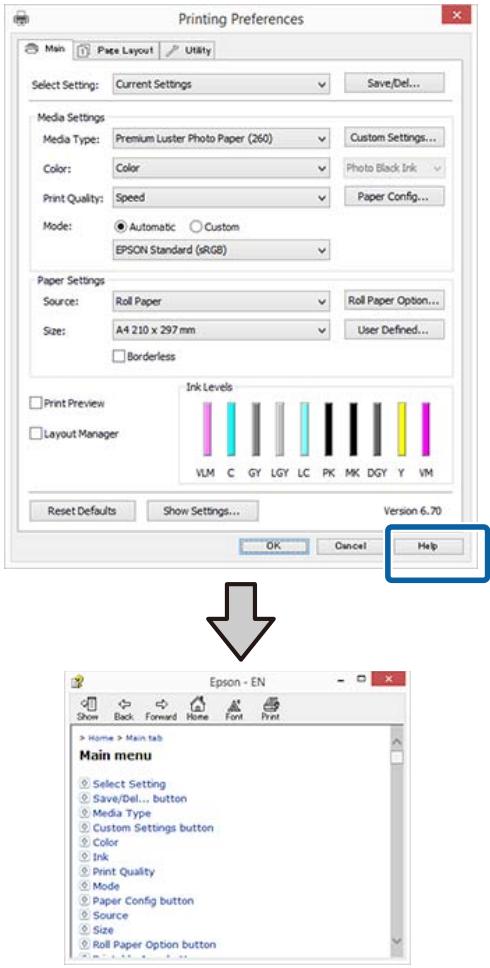
Task: Switch to the Main tab
Action: point(46,49)
